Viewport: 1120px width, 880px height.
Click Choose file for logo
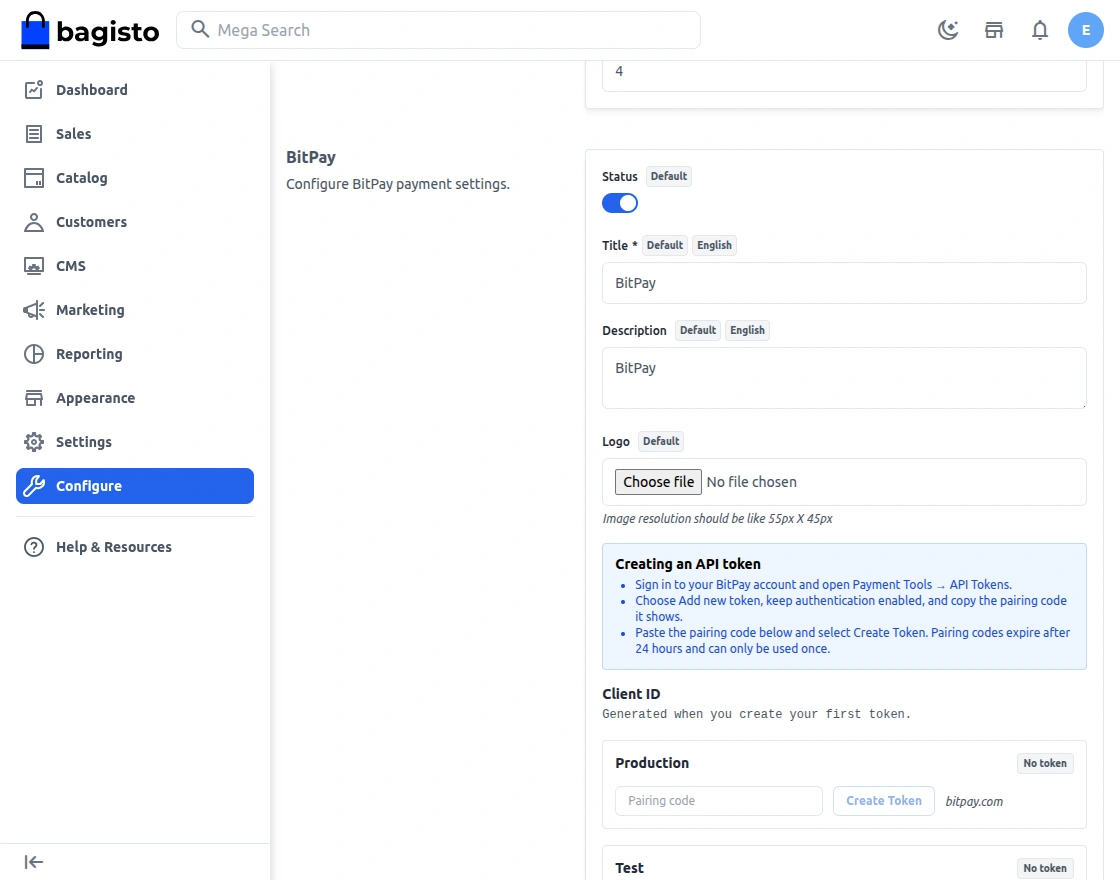658,482
